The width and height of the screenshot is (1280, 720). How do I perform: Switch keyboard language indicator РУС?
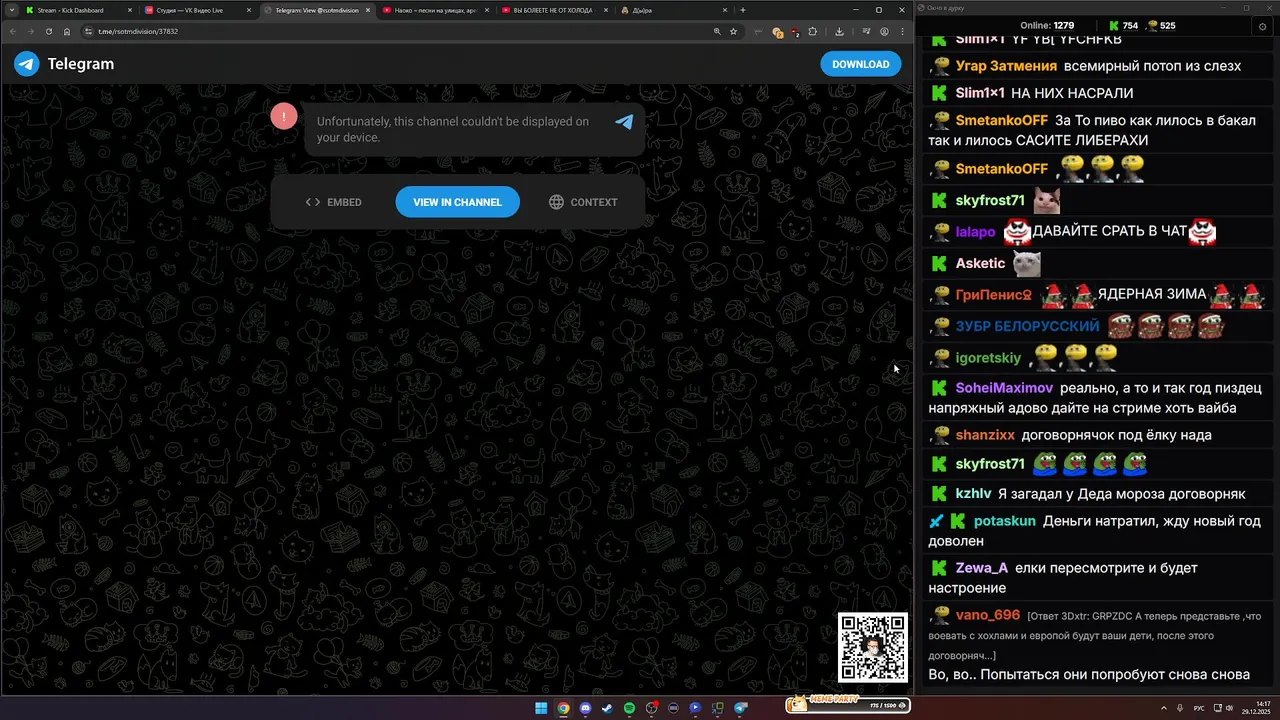(1199, 708)
